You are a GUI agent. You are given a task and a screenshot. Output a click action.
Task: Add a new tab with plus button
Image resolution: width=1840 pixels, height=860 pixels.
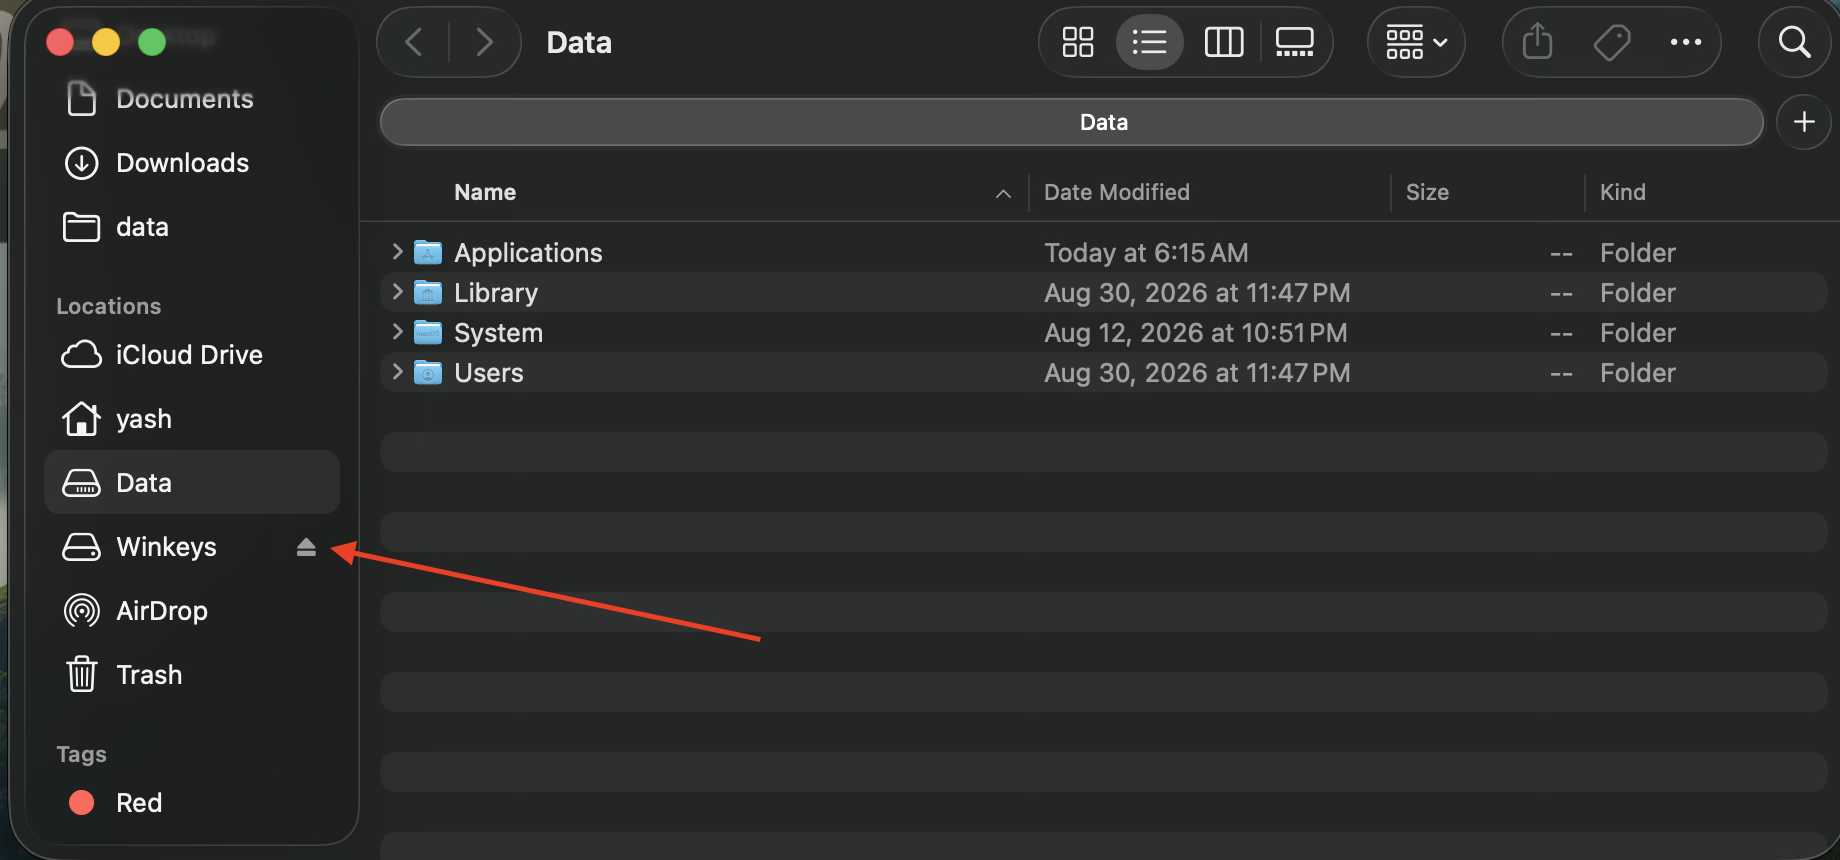[1804, 122]
